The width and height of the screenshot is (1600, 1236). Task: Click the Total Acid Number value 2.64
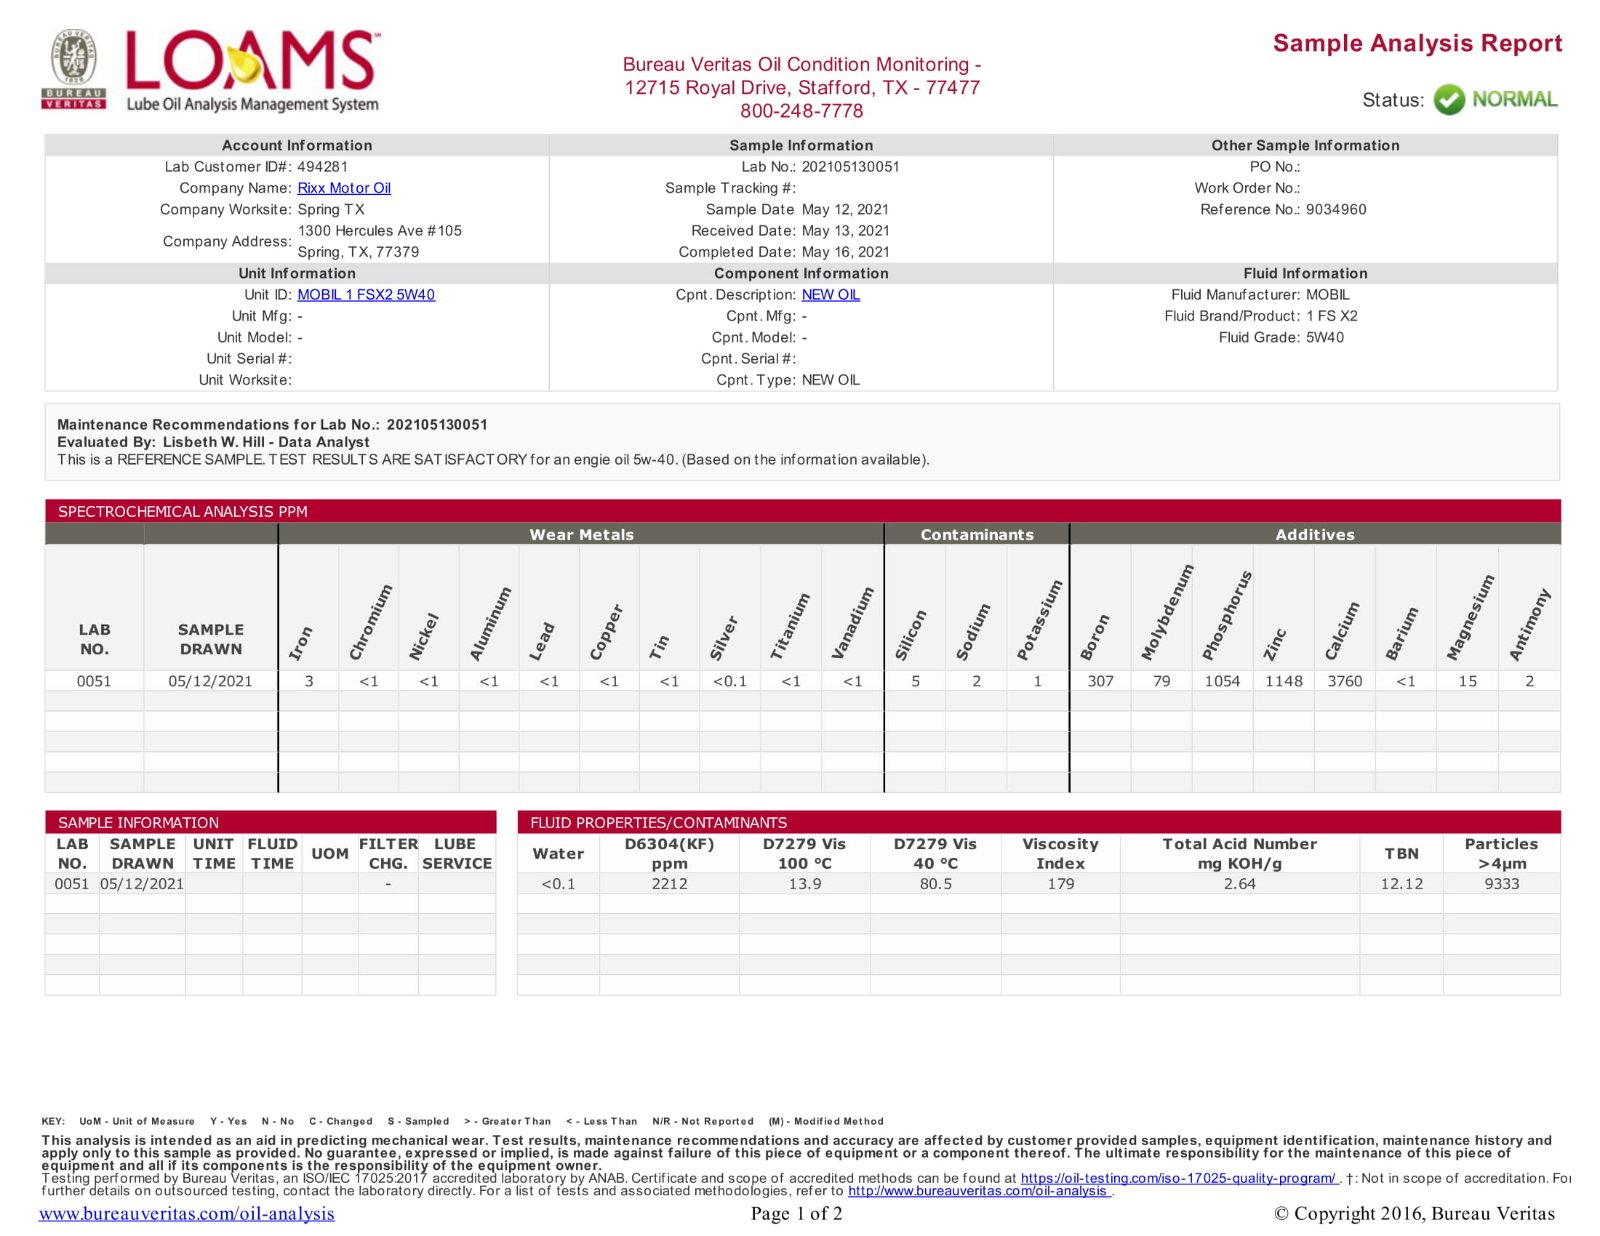coord(1240,884)
